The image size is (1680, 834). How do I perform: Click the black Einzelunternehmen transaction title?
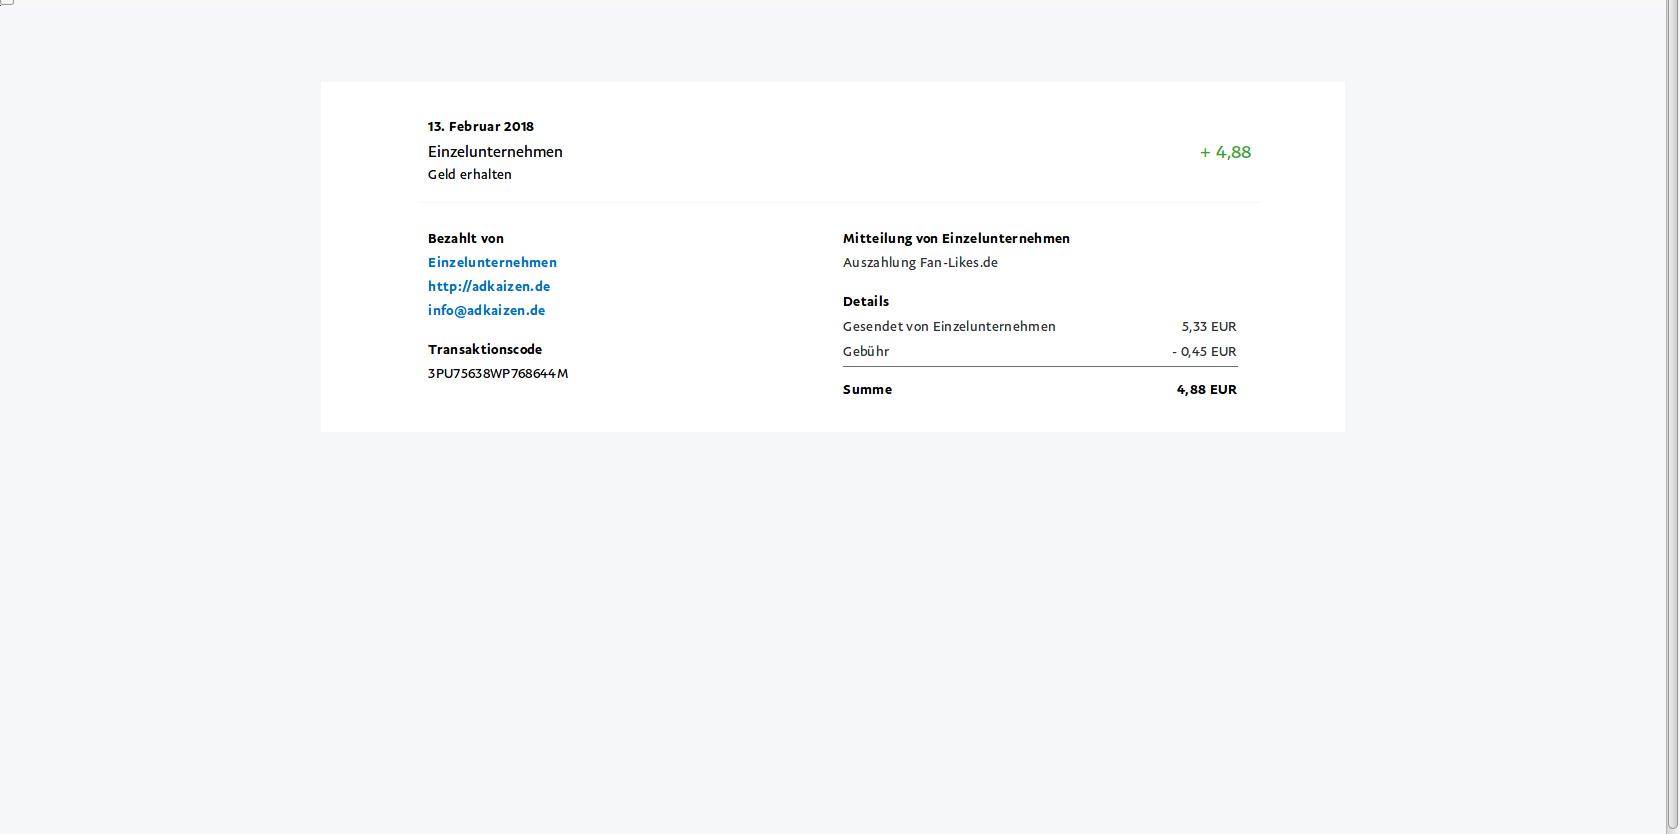click(495, 152)
